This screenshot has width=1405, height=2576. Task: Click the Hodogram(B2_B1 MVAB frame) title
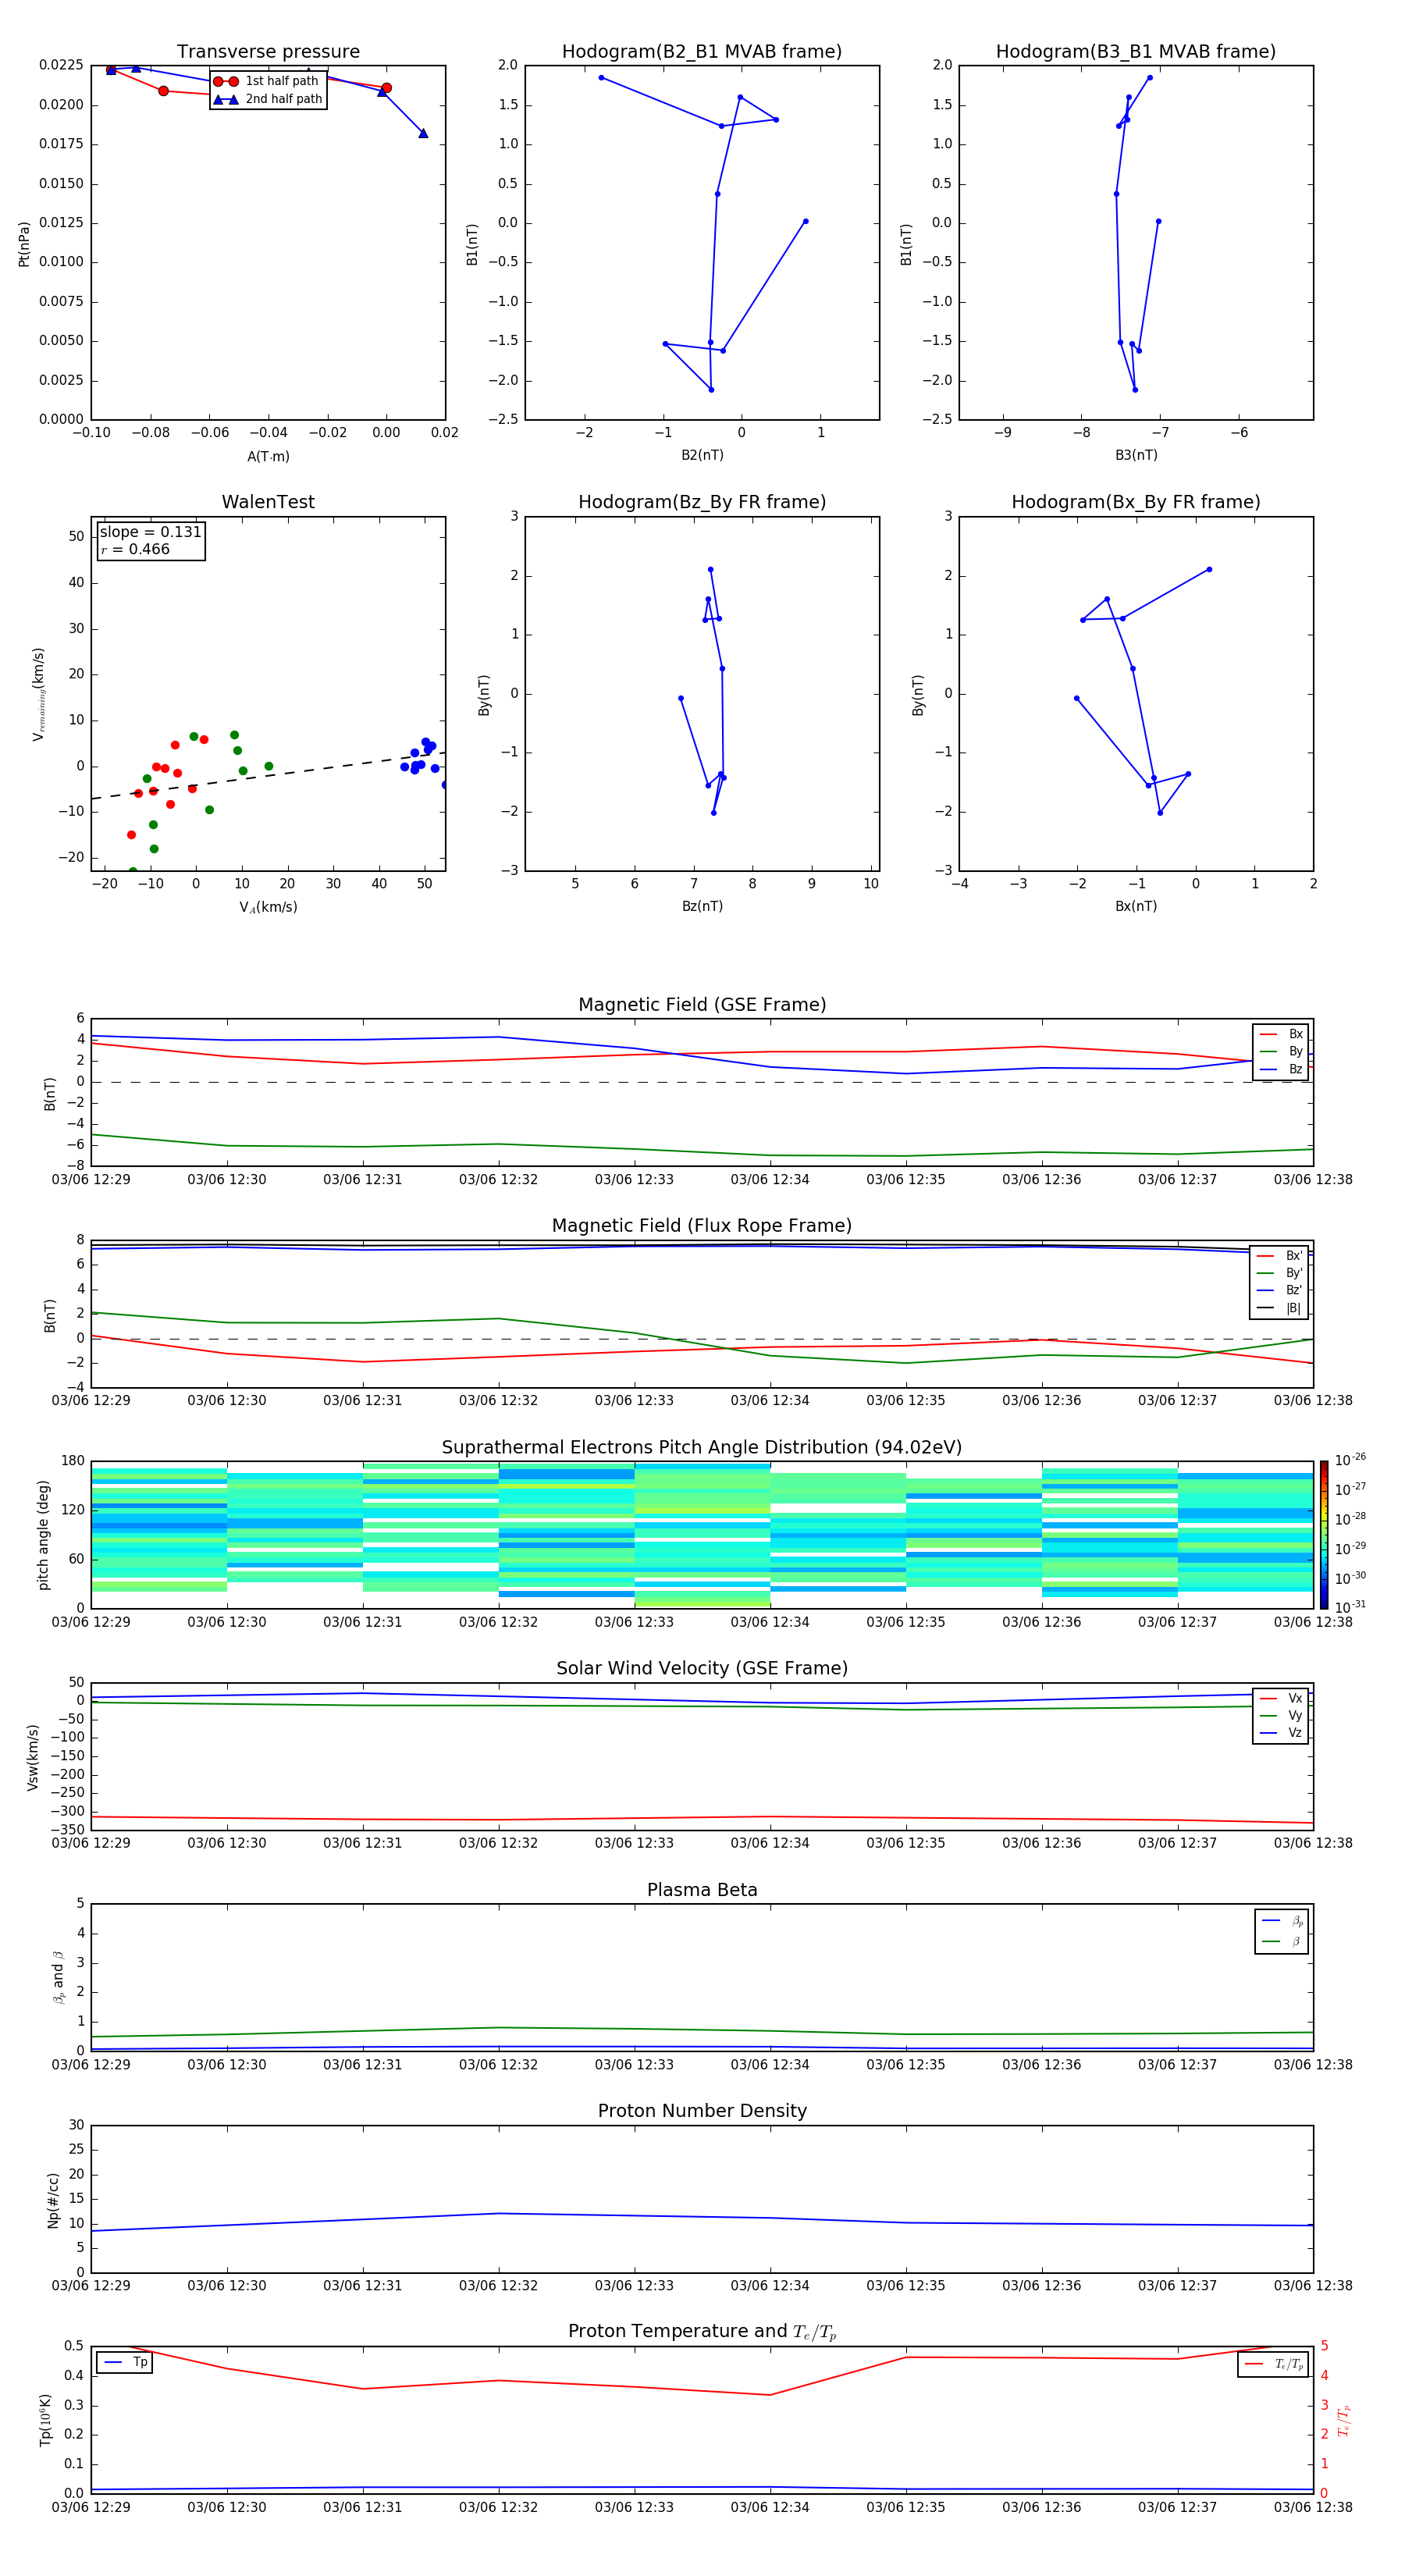tap(701, 52)
